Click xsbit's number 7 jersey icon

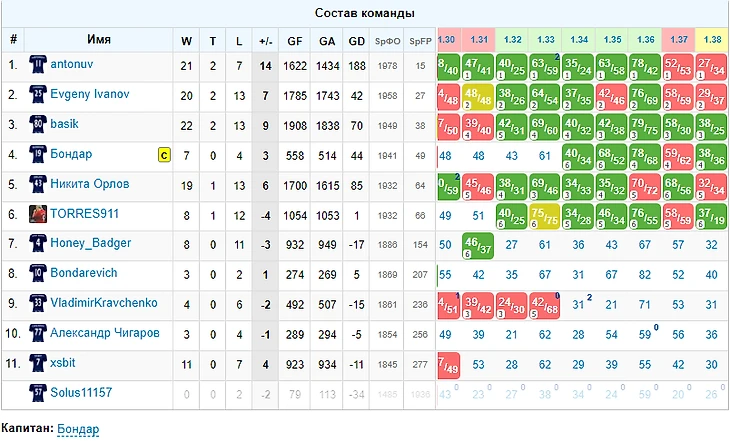[38, 363]
